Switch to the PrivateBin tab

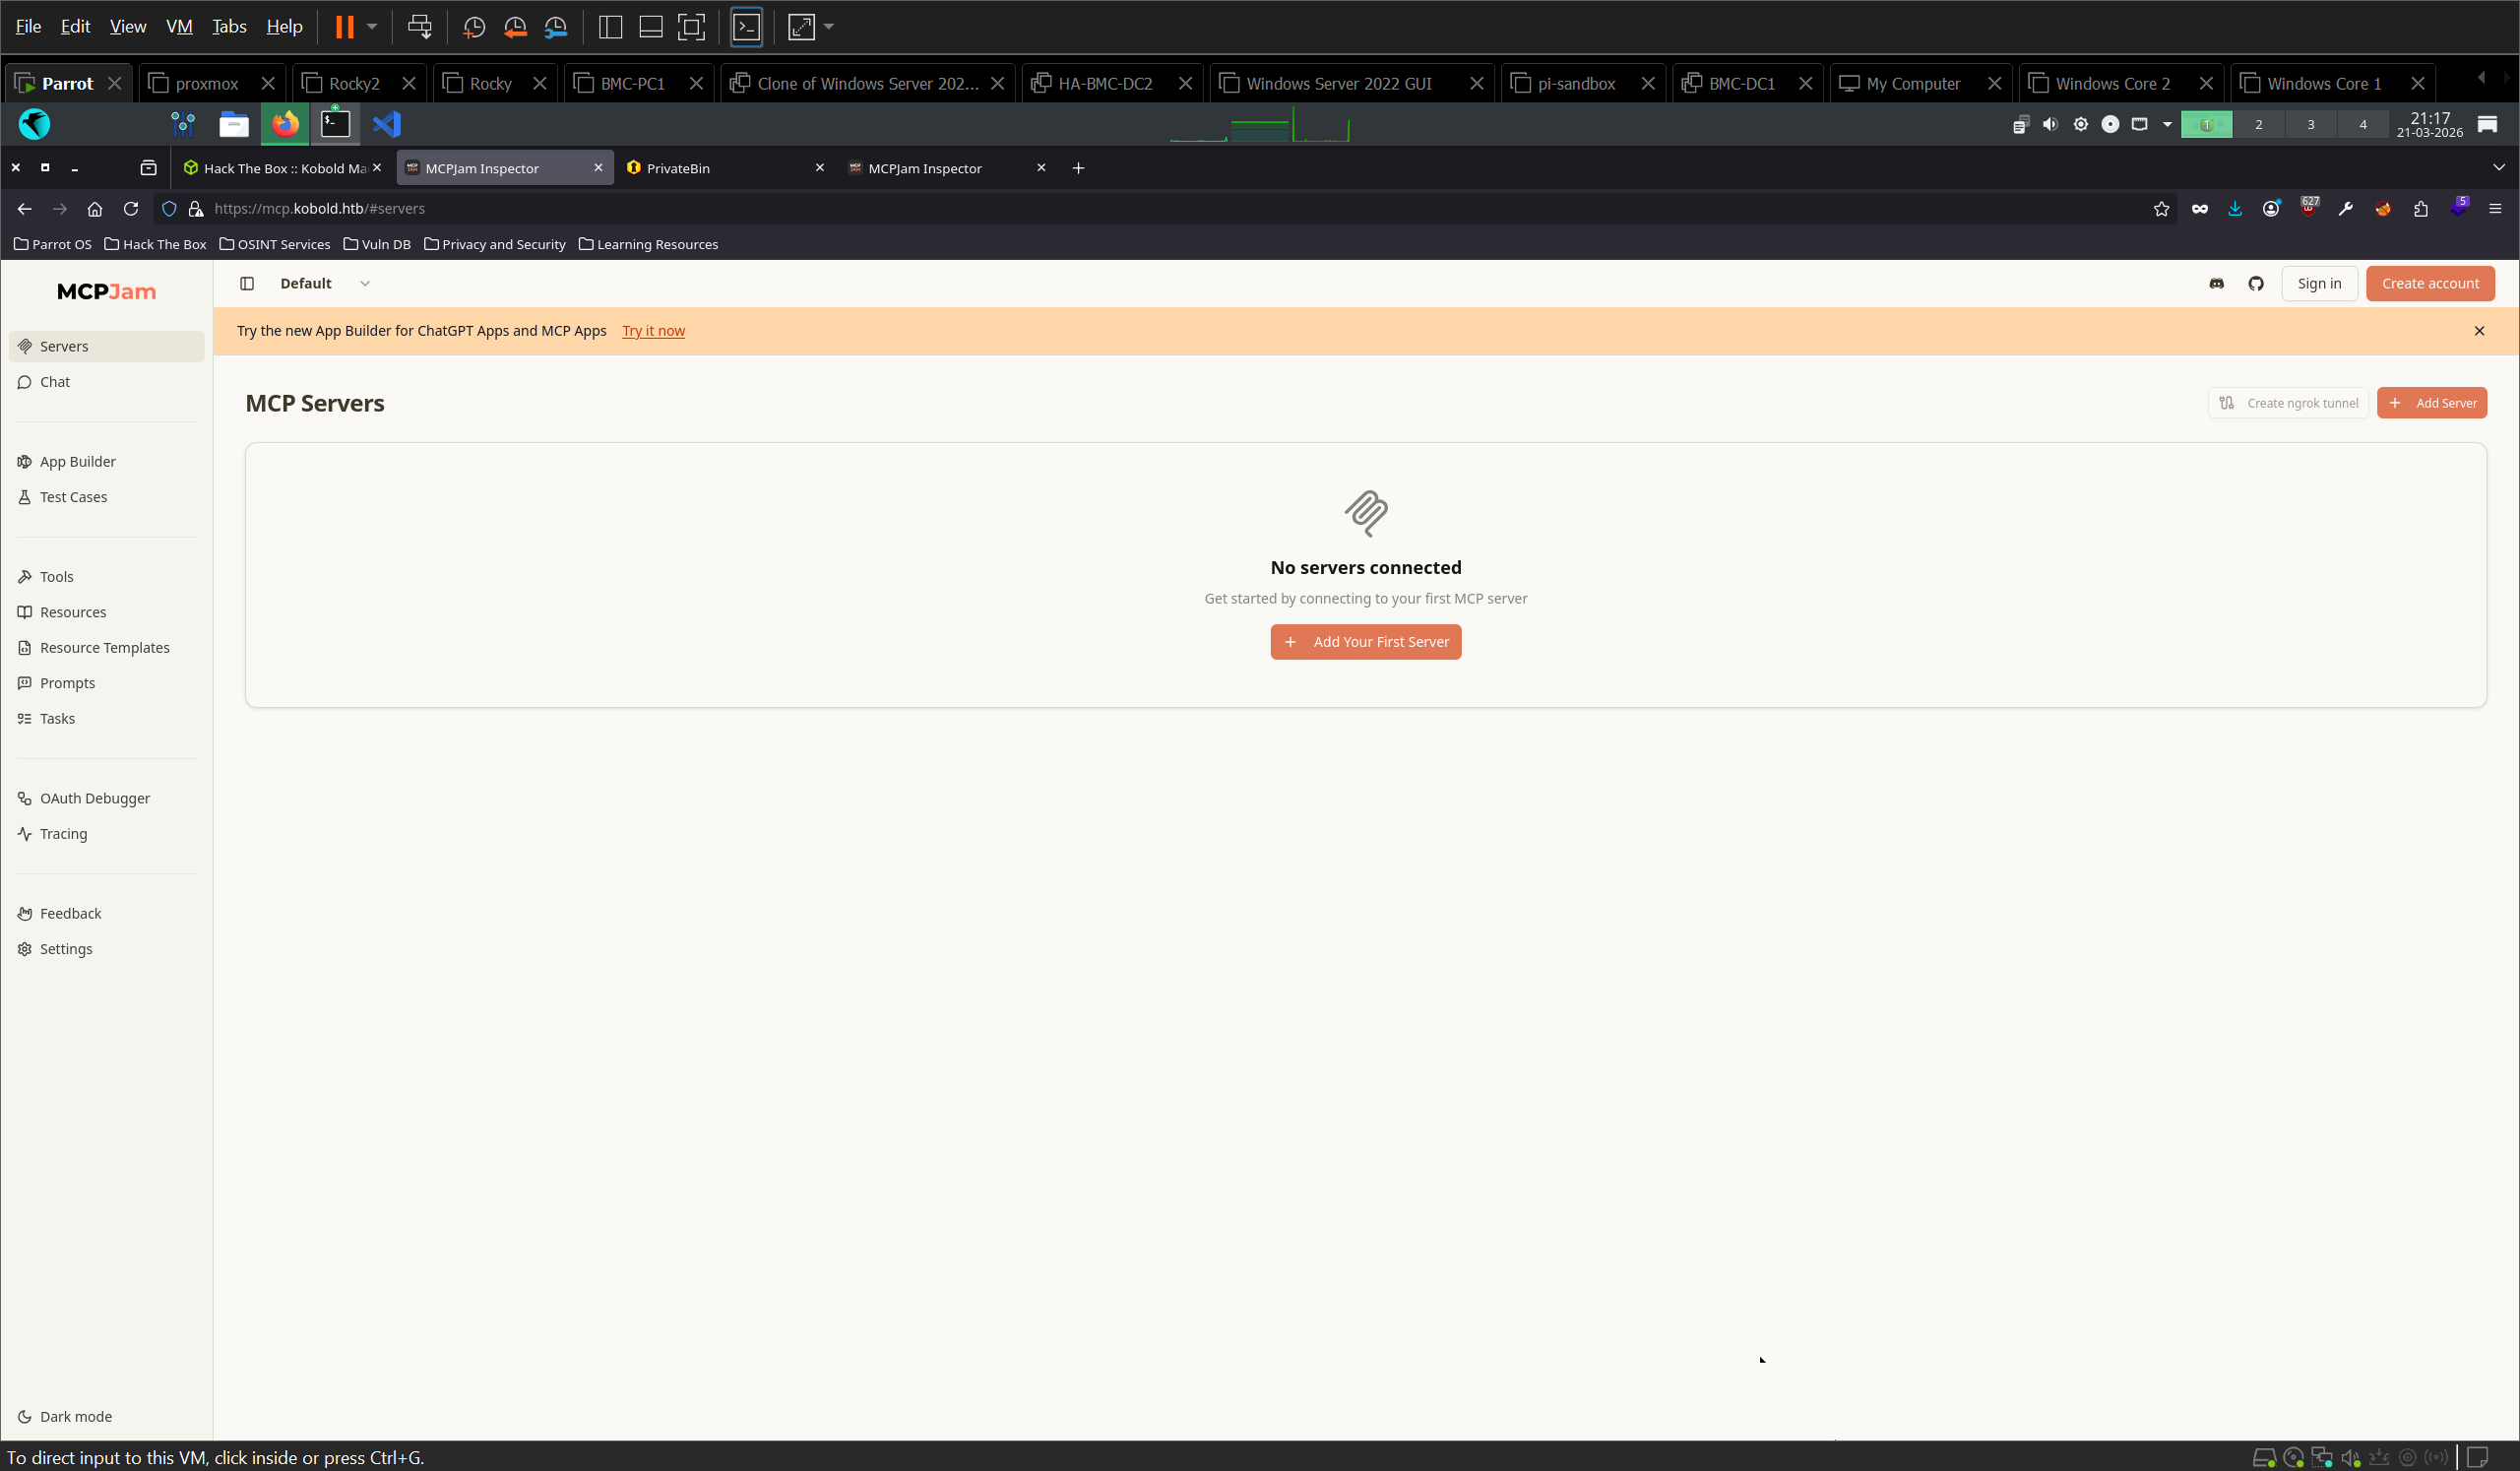point(726,168)
